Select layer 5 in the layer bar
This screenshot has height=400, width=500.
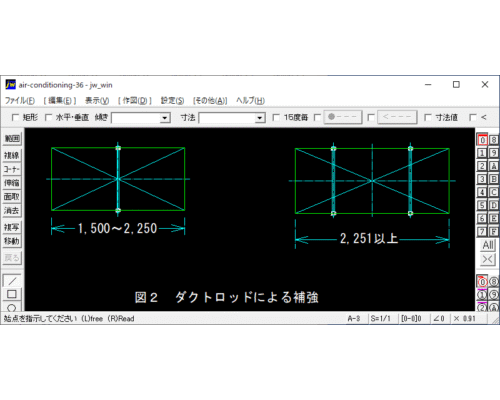pyautogui.click(x=482, y=205)
